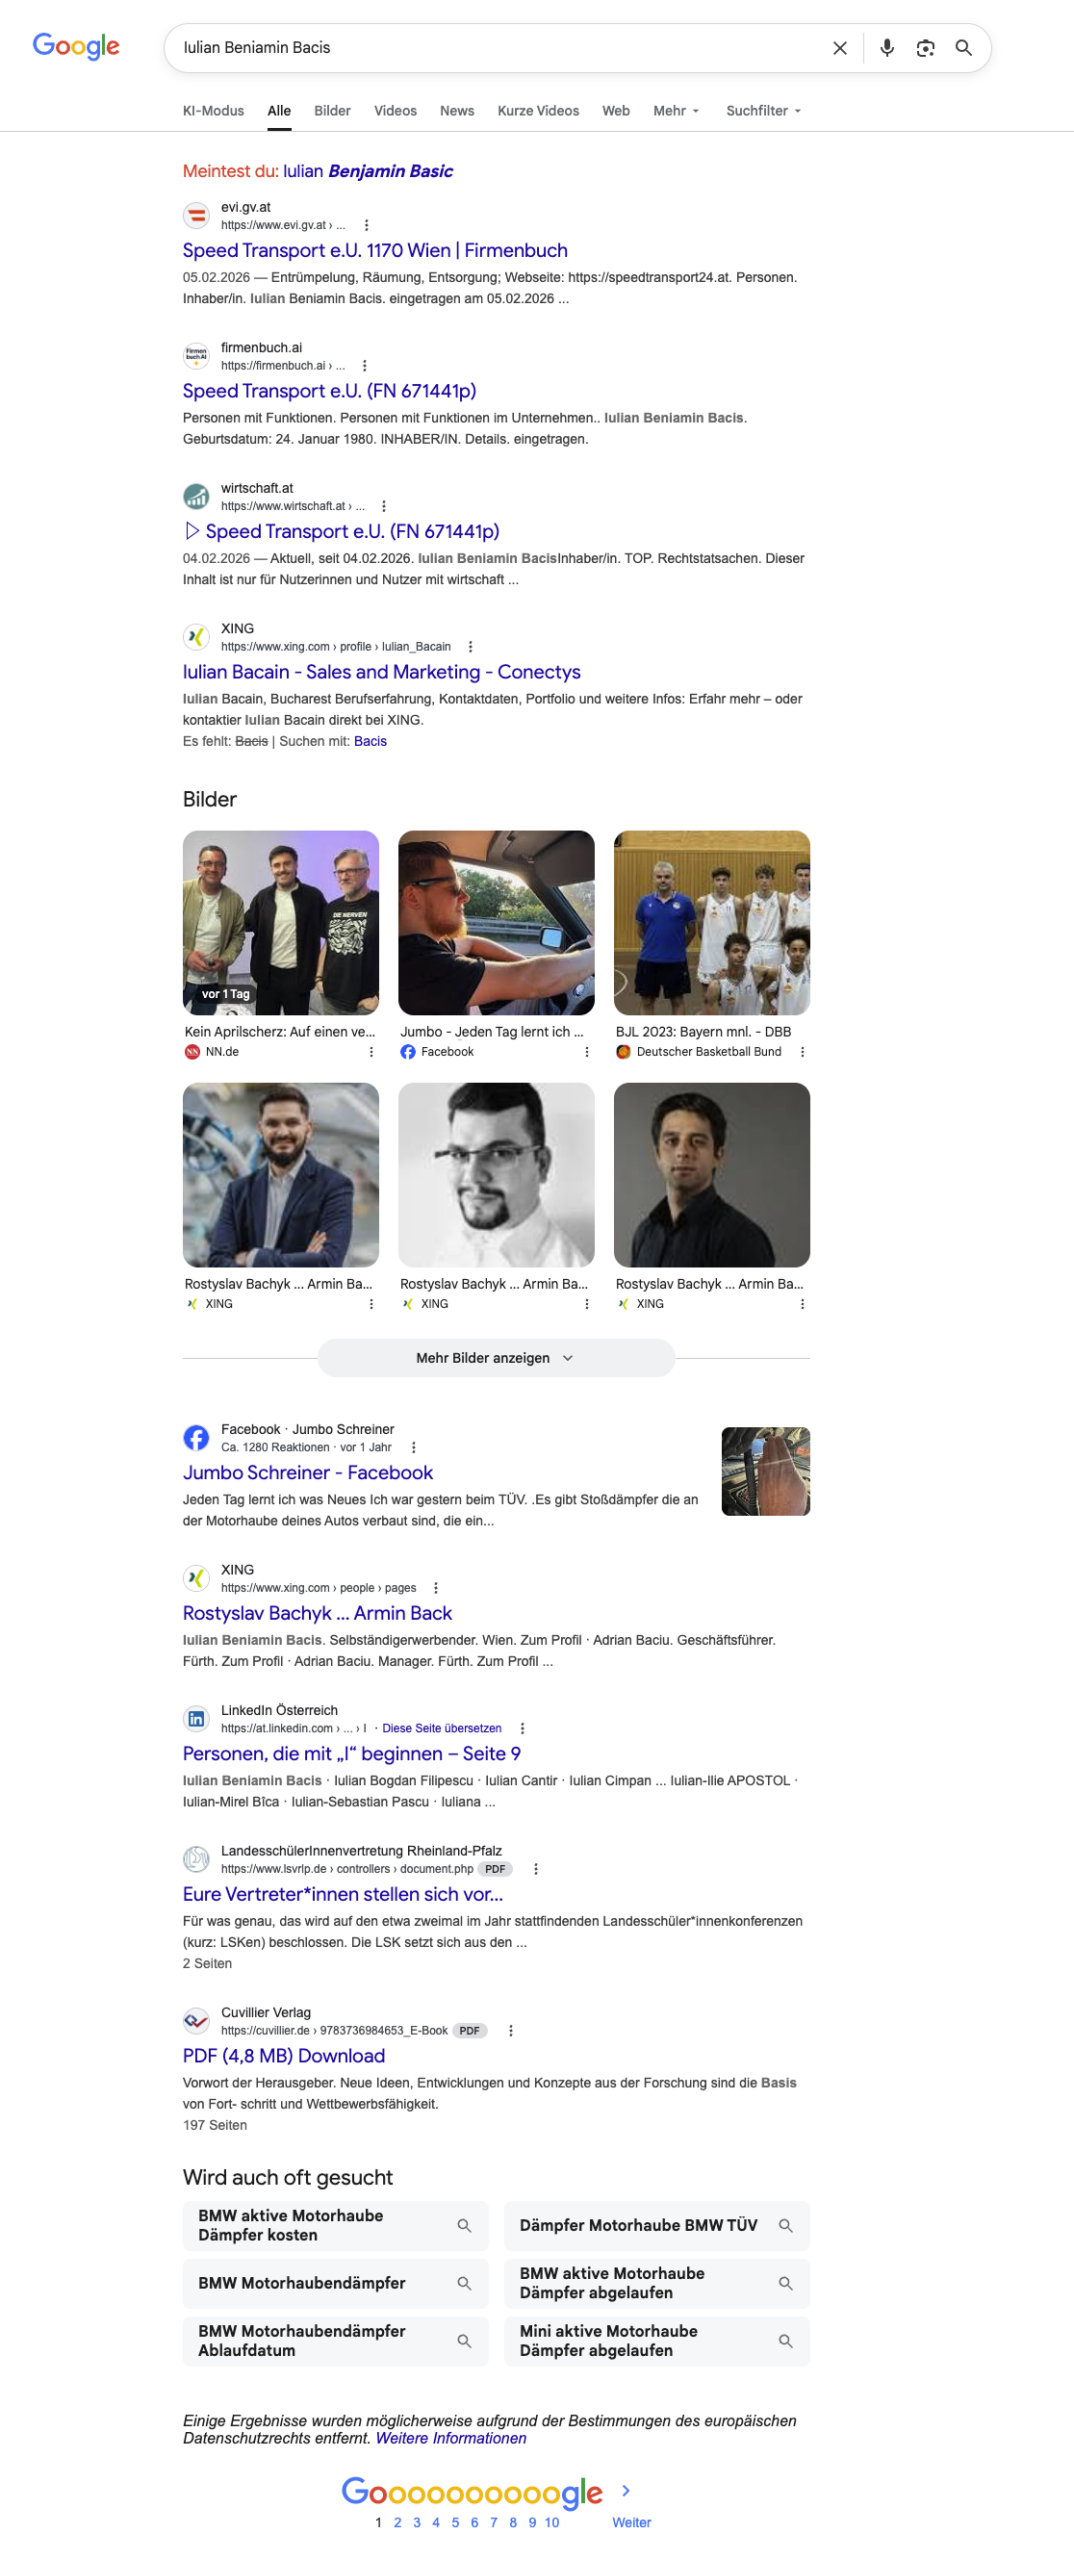Open three-dot menu for evi.gv.at result
The width and height of the screenshot is (1074, 2560).
coord(366,225)
